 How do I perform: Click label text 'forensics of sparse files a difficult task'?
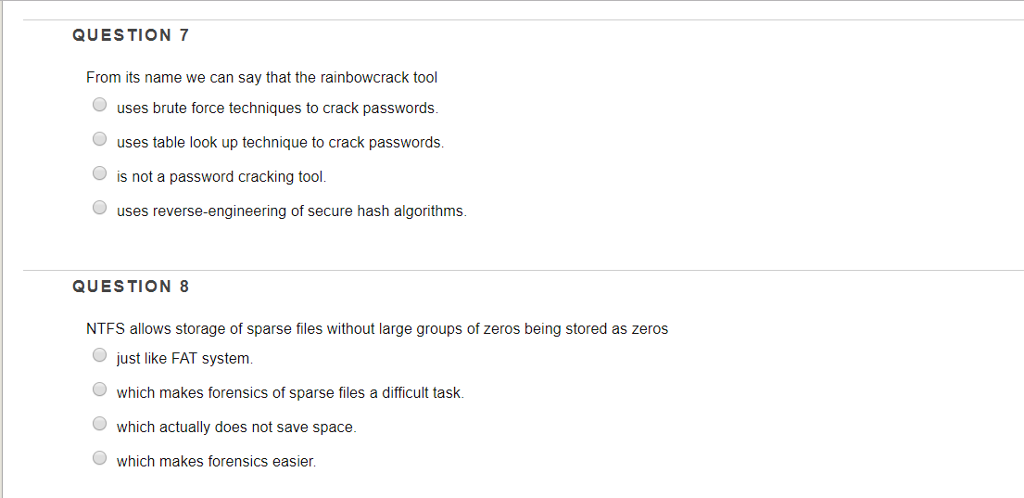pos(290,394)
